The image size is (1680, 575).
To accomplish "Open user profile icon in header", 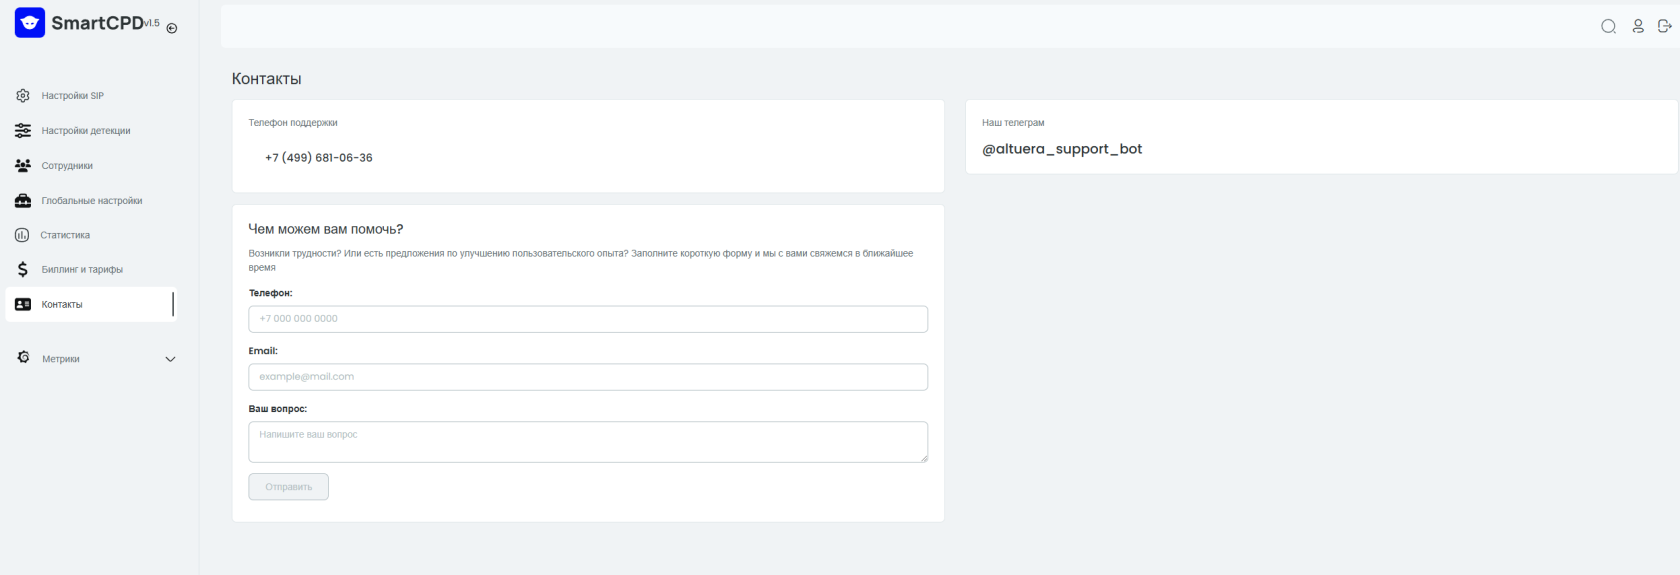I will 1638,26.
